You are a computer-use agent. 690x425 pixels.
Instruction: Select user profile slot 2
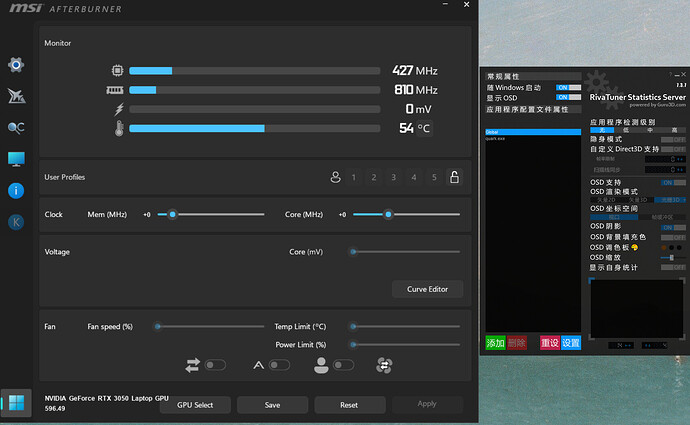[x=374, y=177]
